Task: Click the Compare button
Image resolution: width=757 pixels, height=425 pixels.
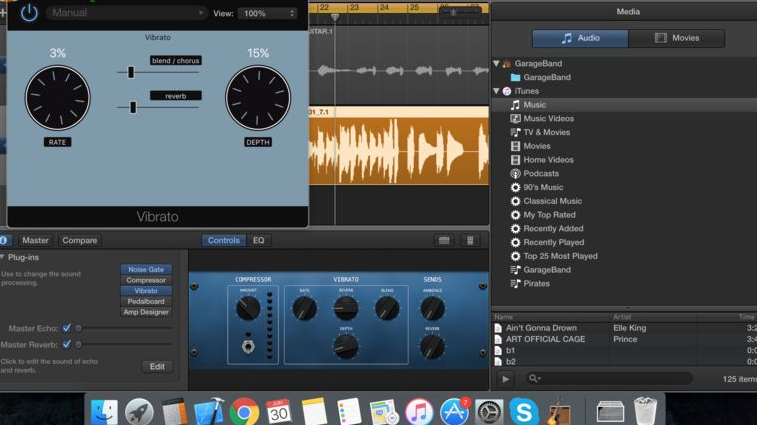Action: pos(80,240)
